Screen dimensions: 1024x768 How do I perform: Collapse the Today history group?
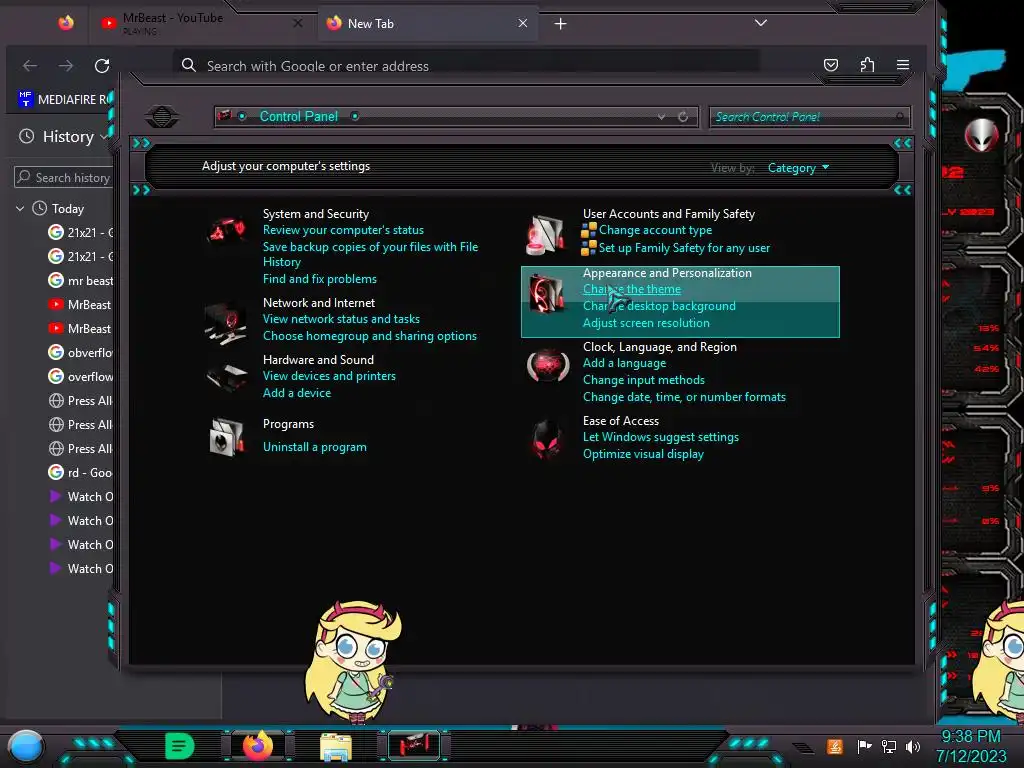pyautogui.click(x=20, y=208)
